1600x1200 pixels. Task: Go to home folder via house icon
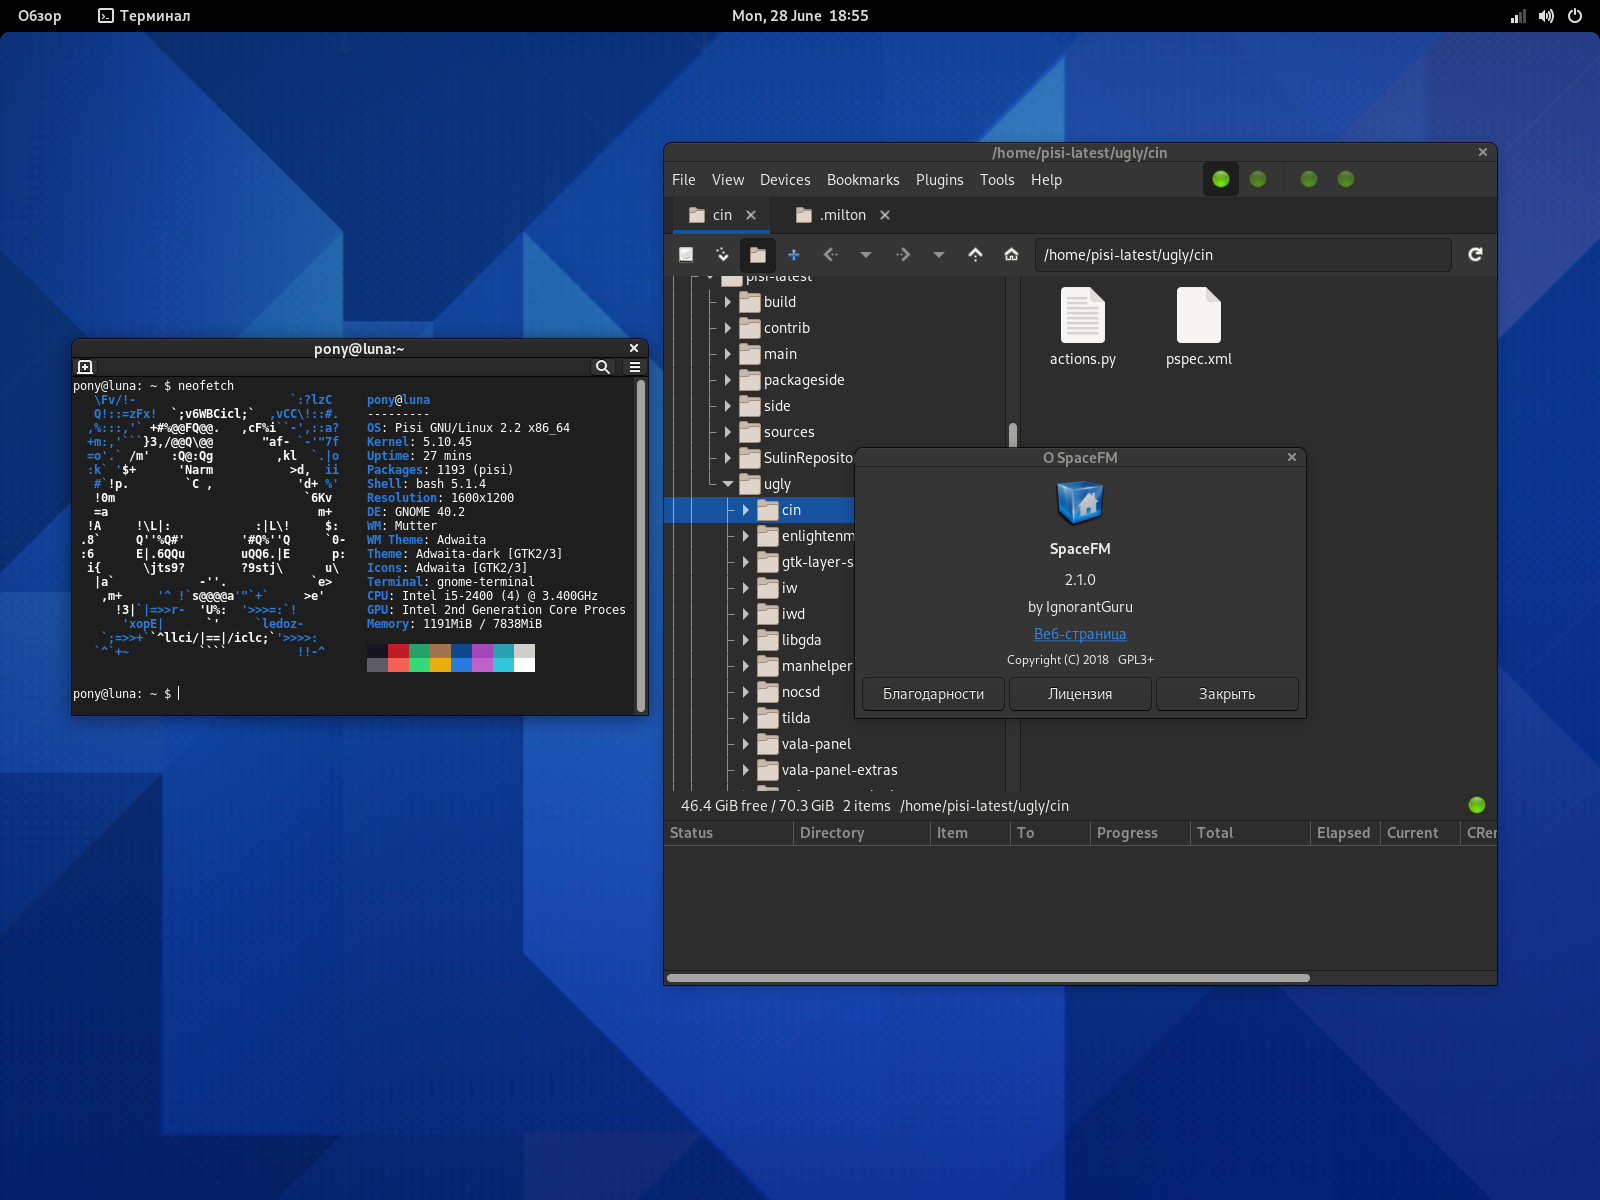(x=1011, y=255)
